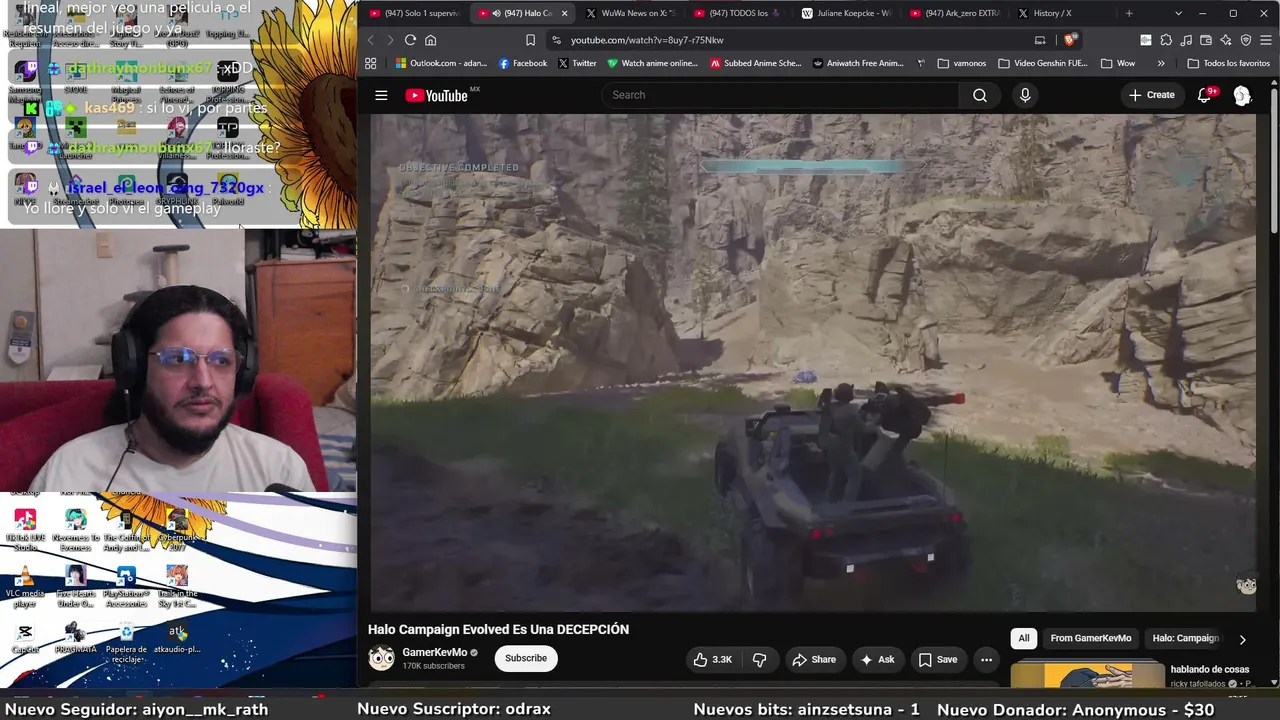Select the Halo: Campaign filter chip
Screen dimensions: 1280x720
click(1185, 638)
